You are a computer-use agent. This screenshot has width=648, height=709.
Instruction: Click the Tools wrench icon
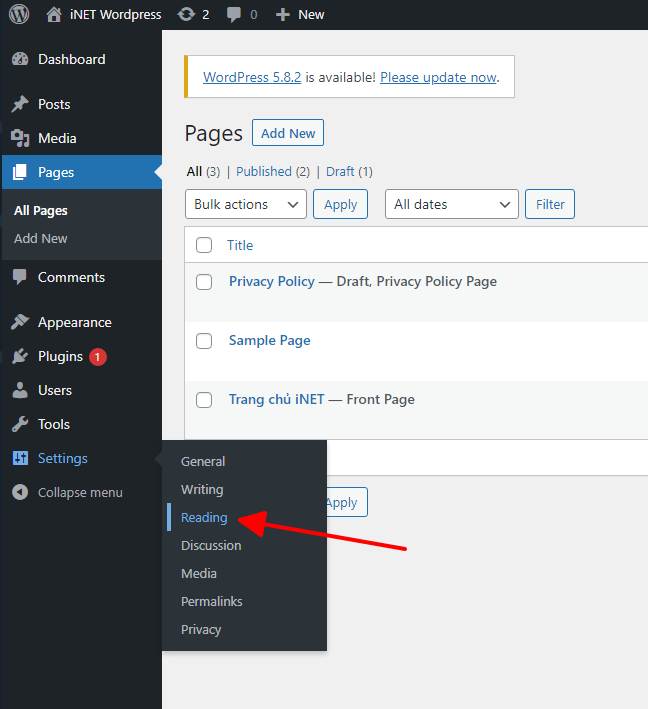pos(20,424)
